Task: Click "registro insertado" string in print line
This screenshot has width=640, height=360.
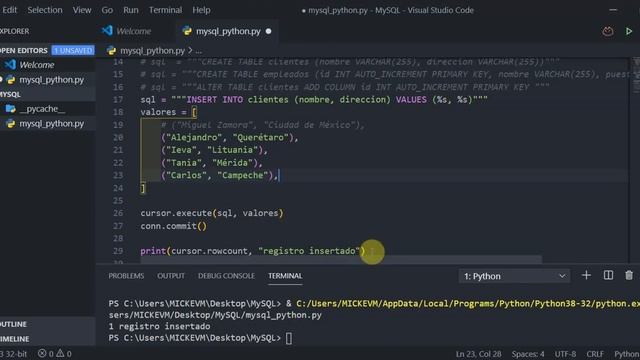Action: (x=309, y=251)
